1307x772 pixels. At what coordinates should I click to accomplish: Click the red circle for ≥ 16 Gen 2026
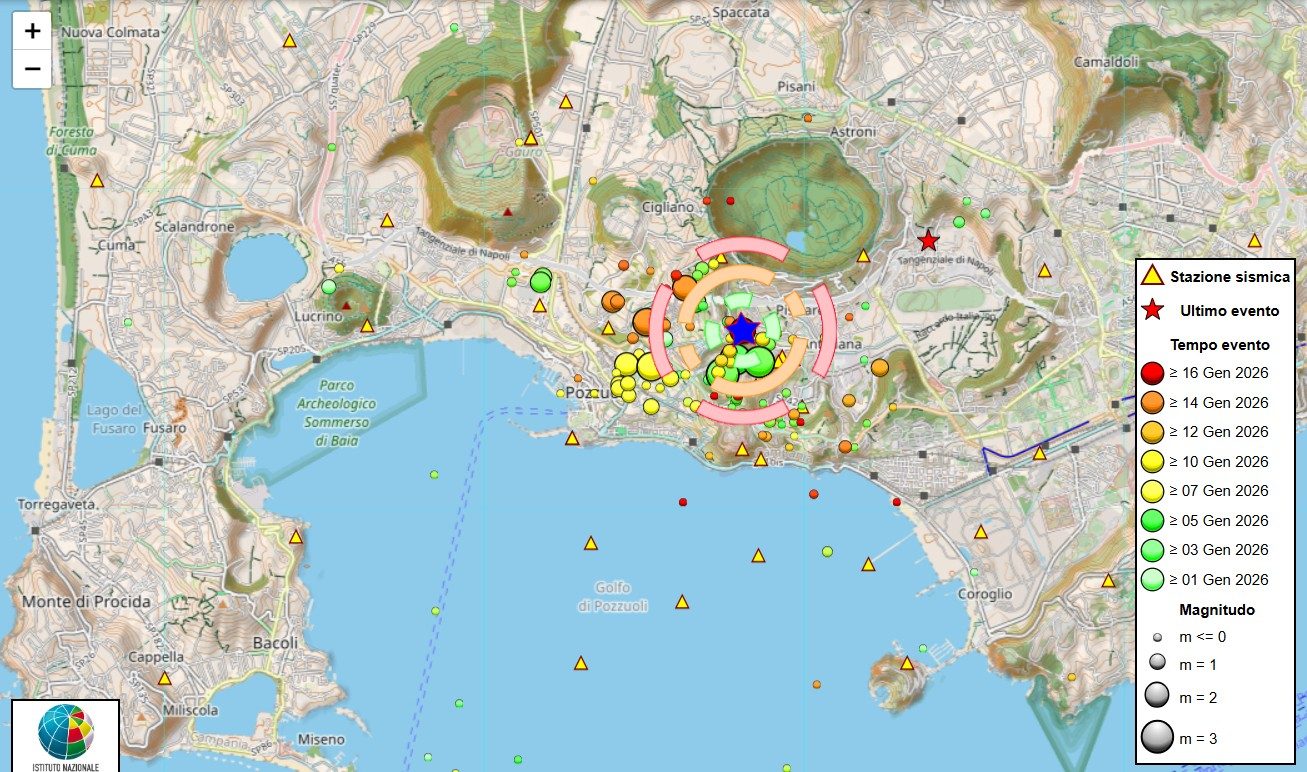[1152, 373]
